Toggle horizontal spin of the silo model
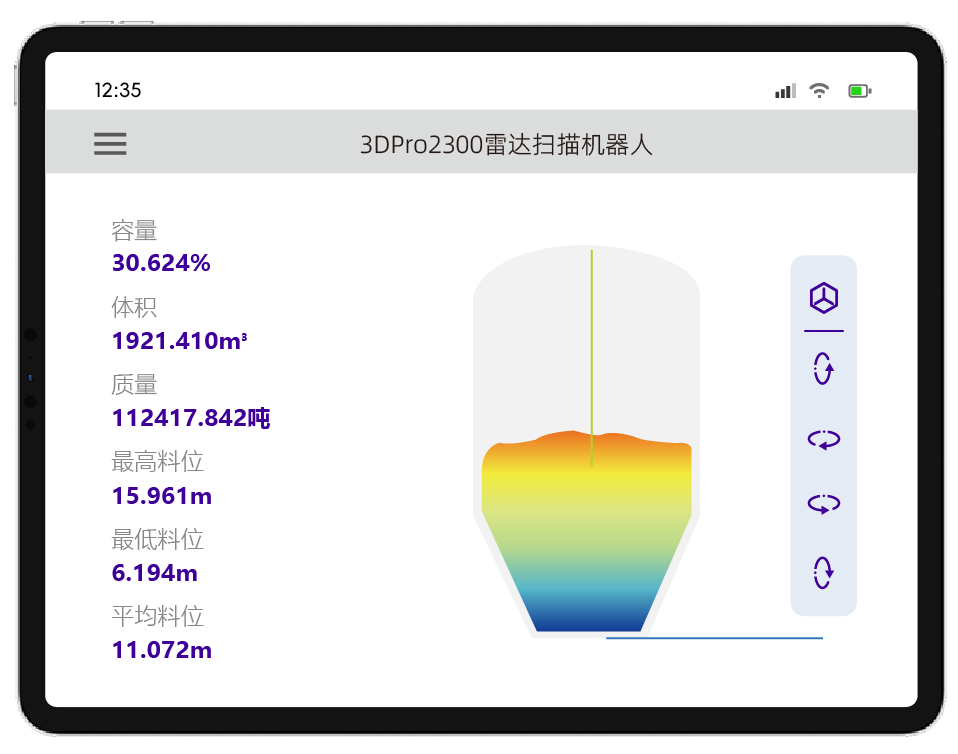Image resolution: width=958 pixels, height=754 pixels. click(x=823, y=439)
